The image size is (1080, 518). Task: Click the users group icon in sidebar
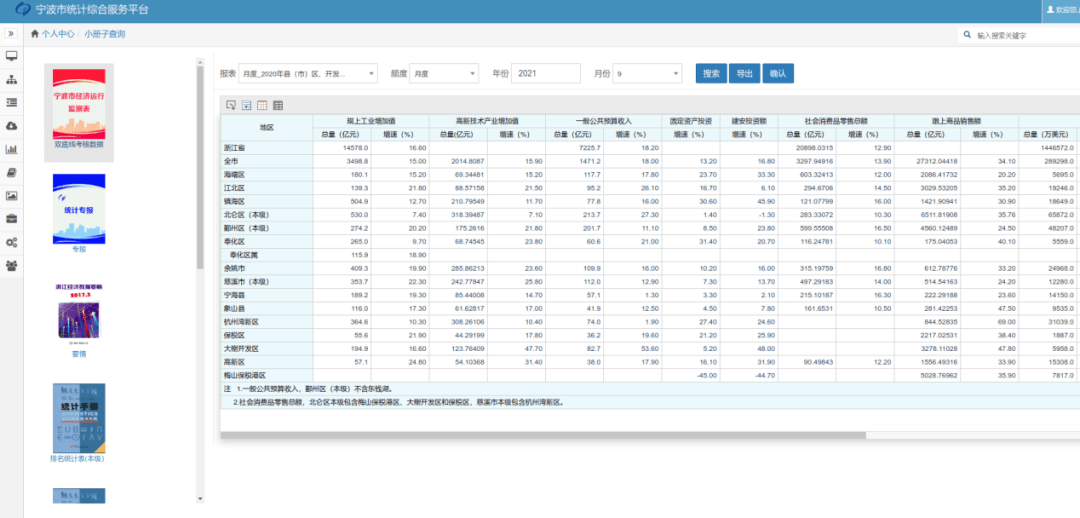click(12, 265)
